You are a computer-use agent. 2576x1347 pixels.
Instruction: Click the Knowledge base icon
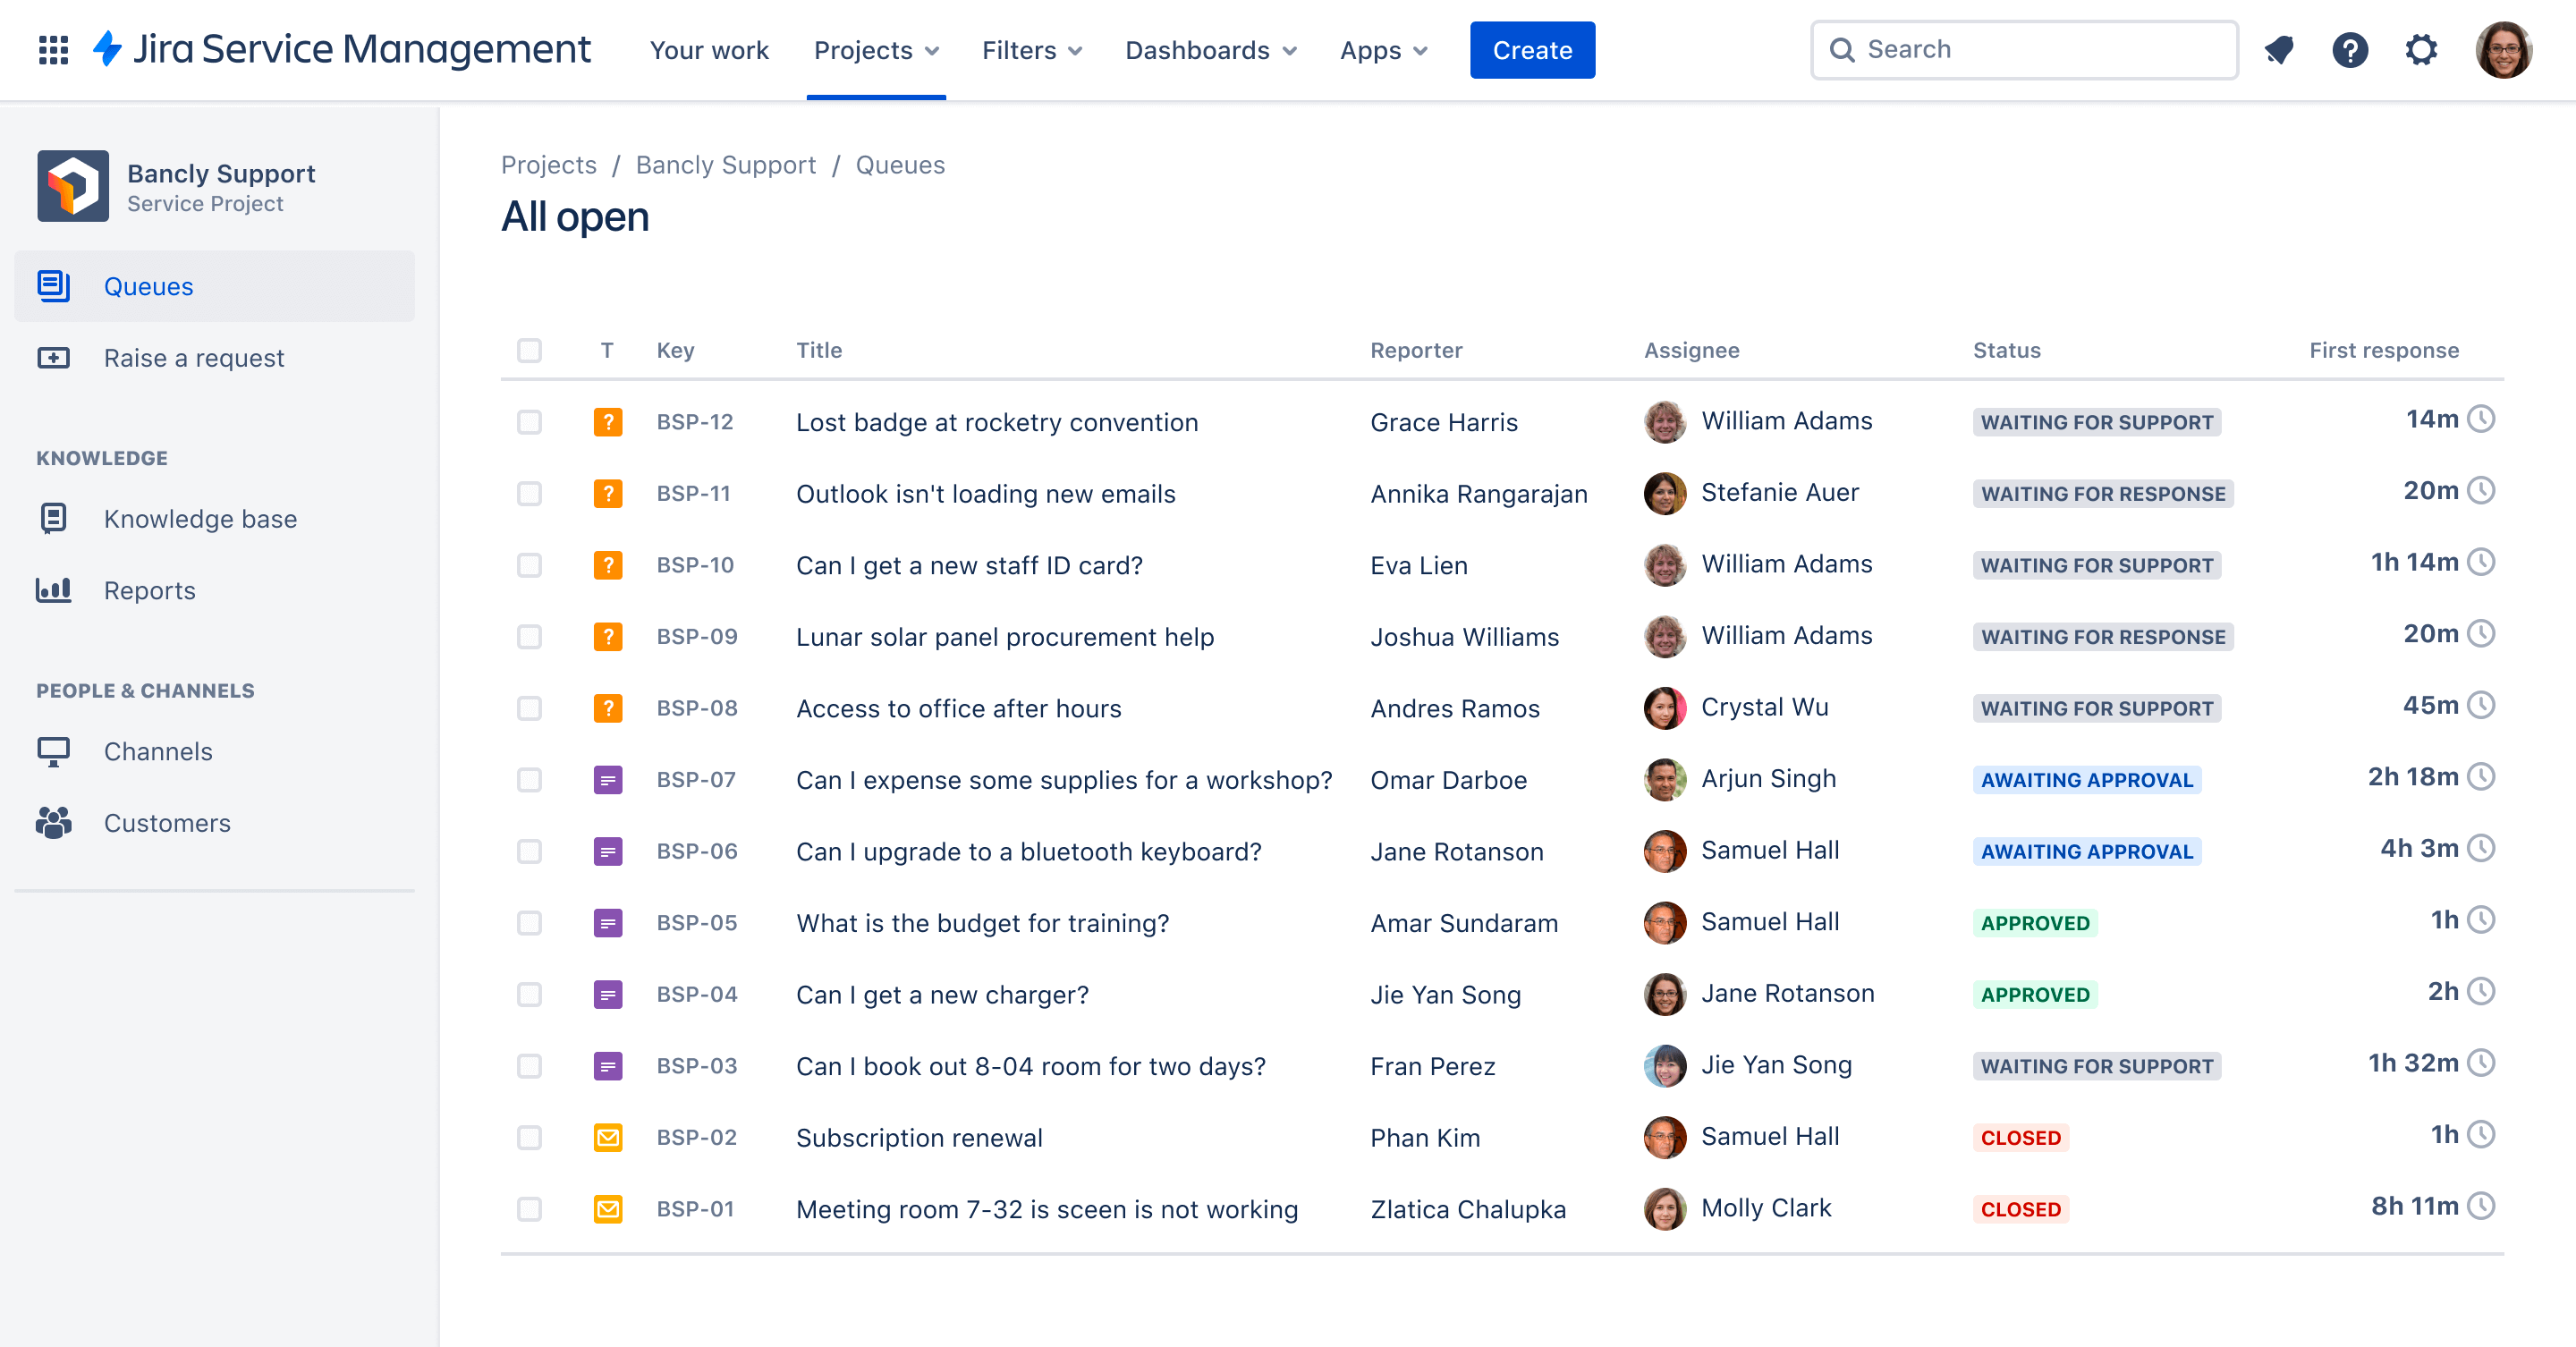[x=55, y=516]
